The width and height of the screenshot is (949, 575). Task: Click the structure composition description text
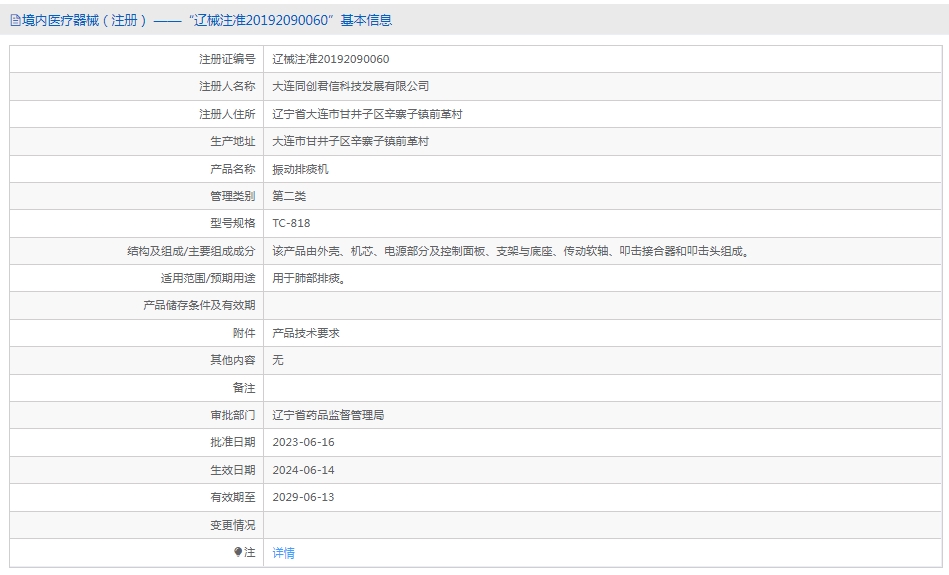tap(511, 251)
